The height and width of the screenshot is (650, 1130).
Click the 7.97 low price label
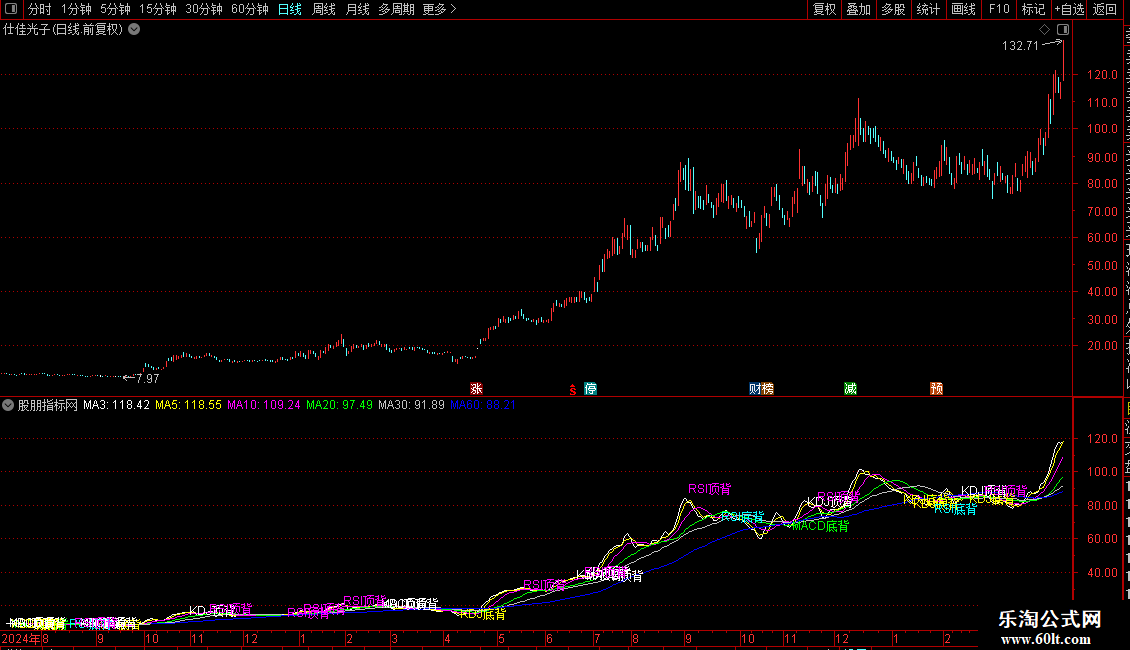pyautogui.click(x=147, y=378)
